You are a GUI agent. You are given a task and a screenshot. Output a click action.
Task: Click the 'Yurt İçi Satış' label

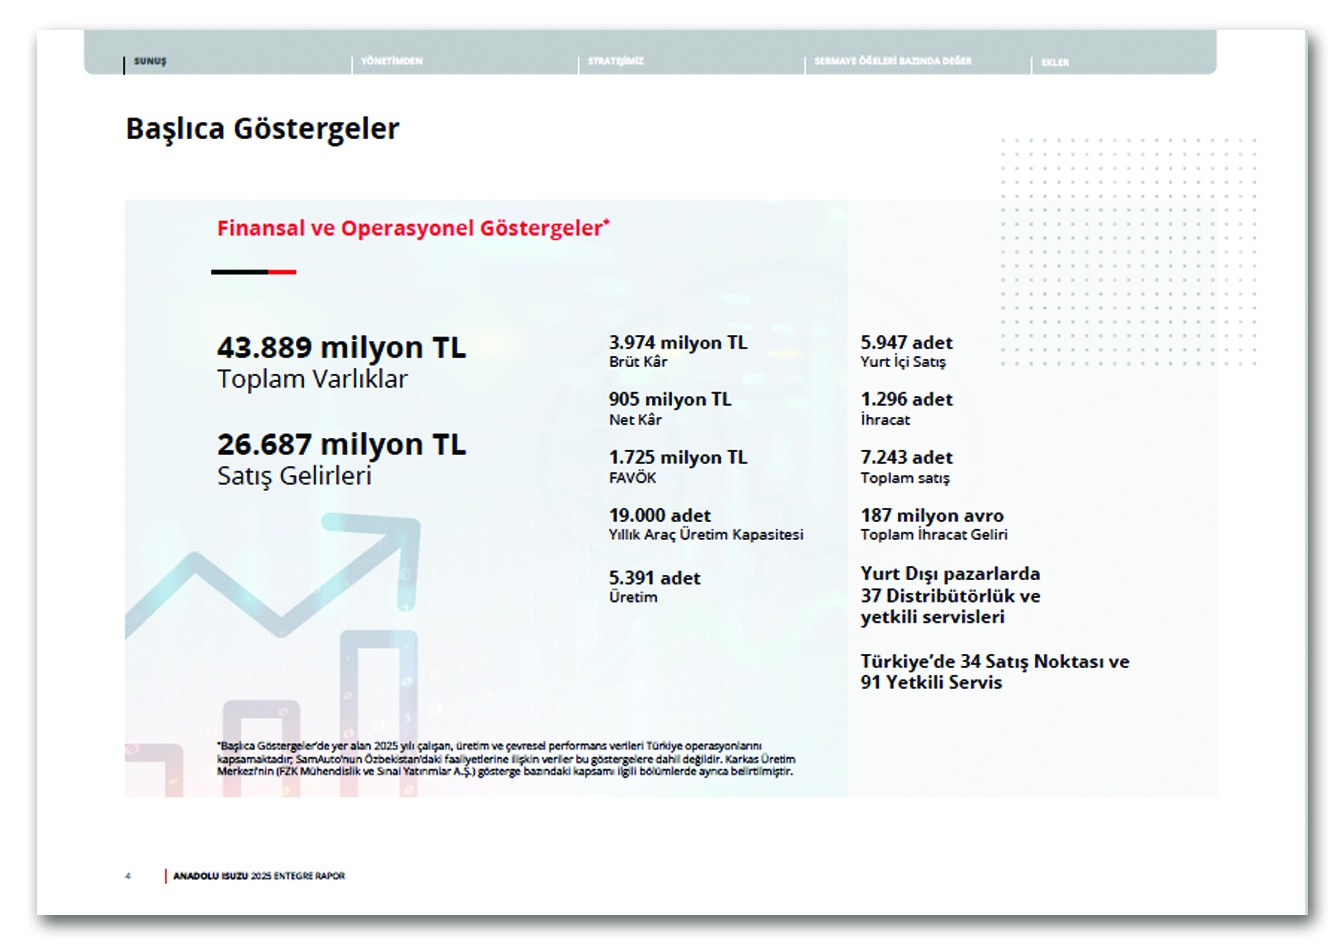[903, 362]
